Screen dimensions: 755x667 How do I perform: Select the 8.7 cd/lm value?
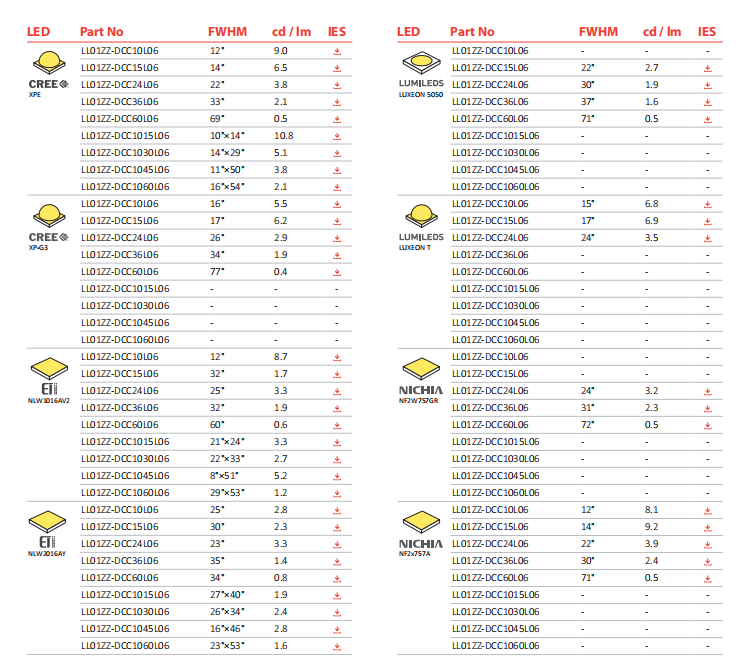[281, 357]
